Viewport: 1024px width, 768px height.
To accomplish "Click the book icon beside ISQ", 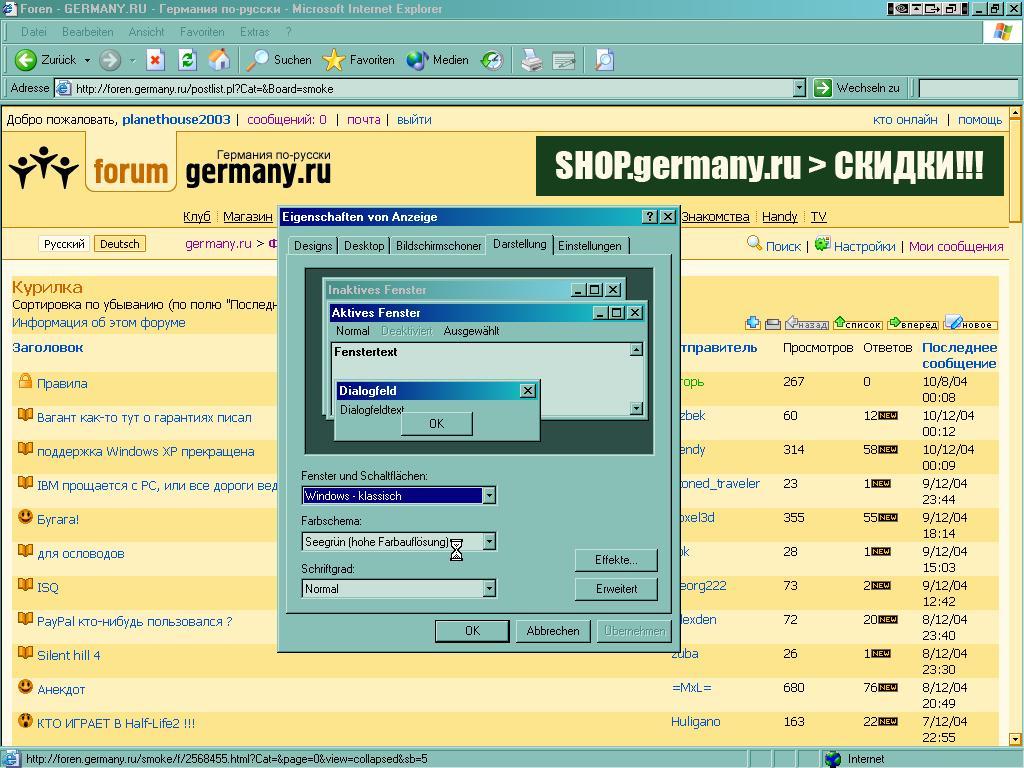I will click(25, 584).
